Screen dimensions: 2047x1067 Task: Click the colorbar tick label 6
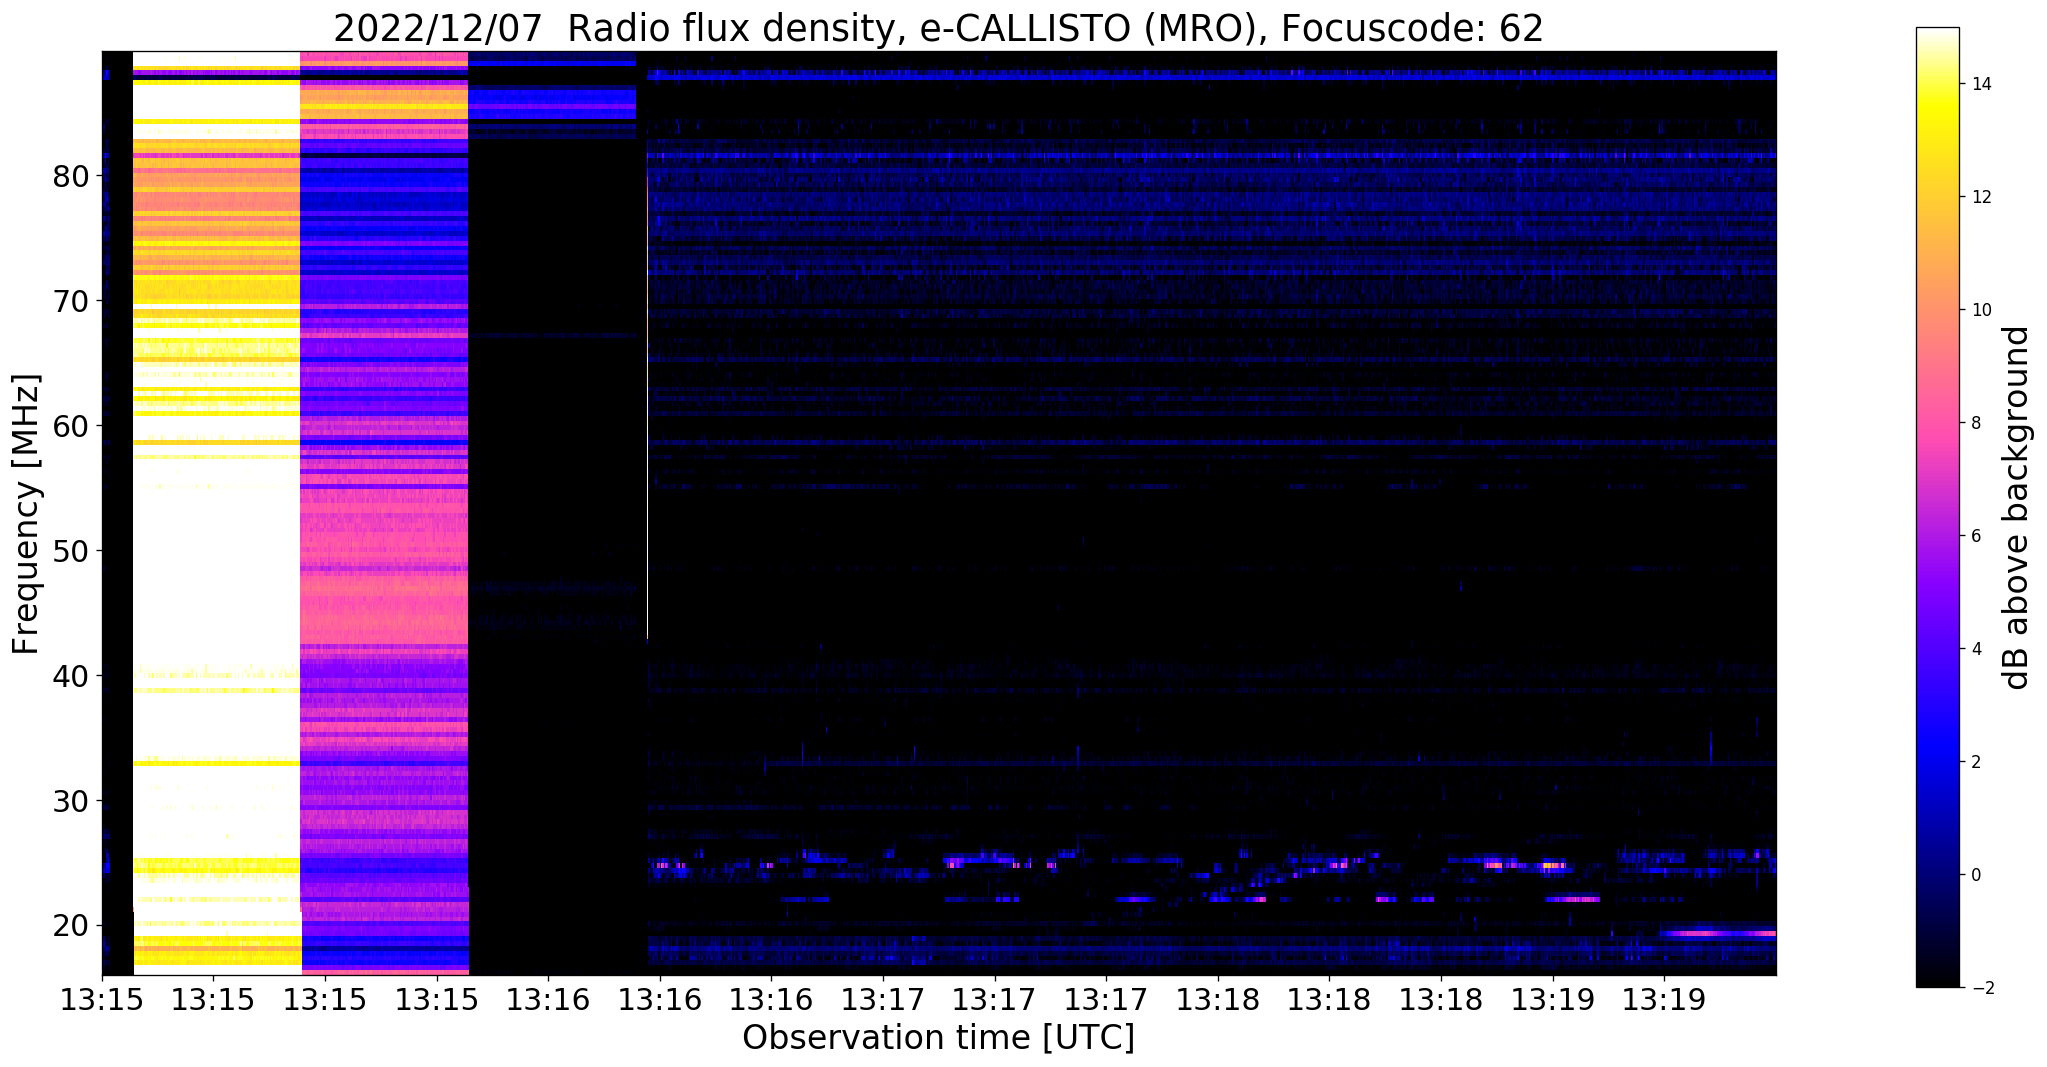(1975, 537)
